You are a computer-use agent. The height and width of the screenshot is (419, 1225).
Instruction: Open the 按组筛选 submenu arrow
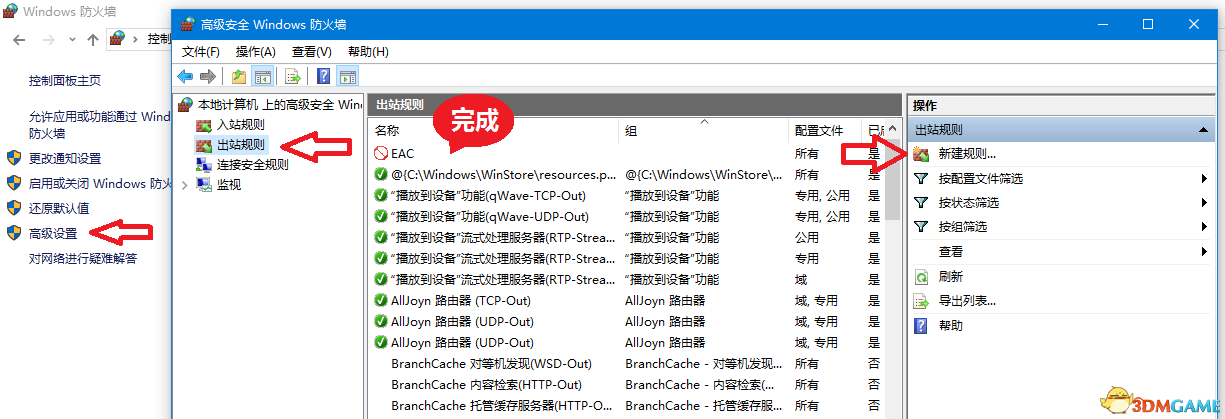click(x=1205, y=227)
